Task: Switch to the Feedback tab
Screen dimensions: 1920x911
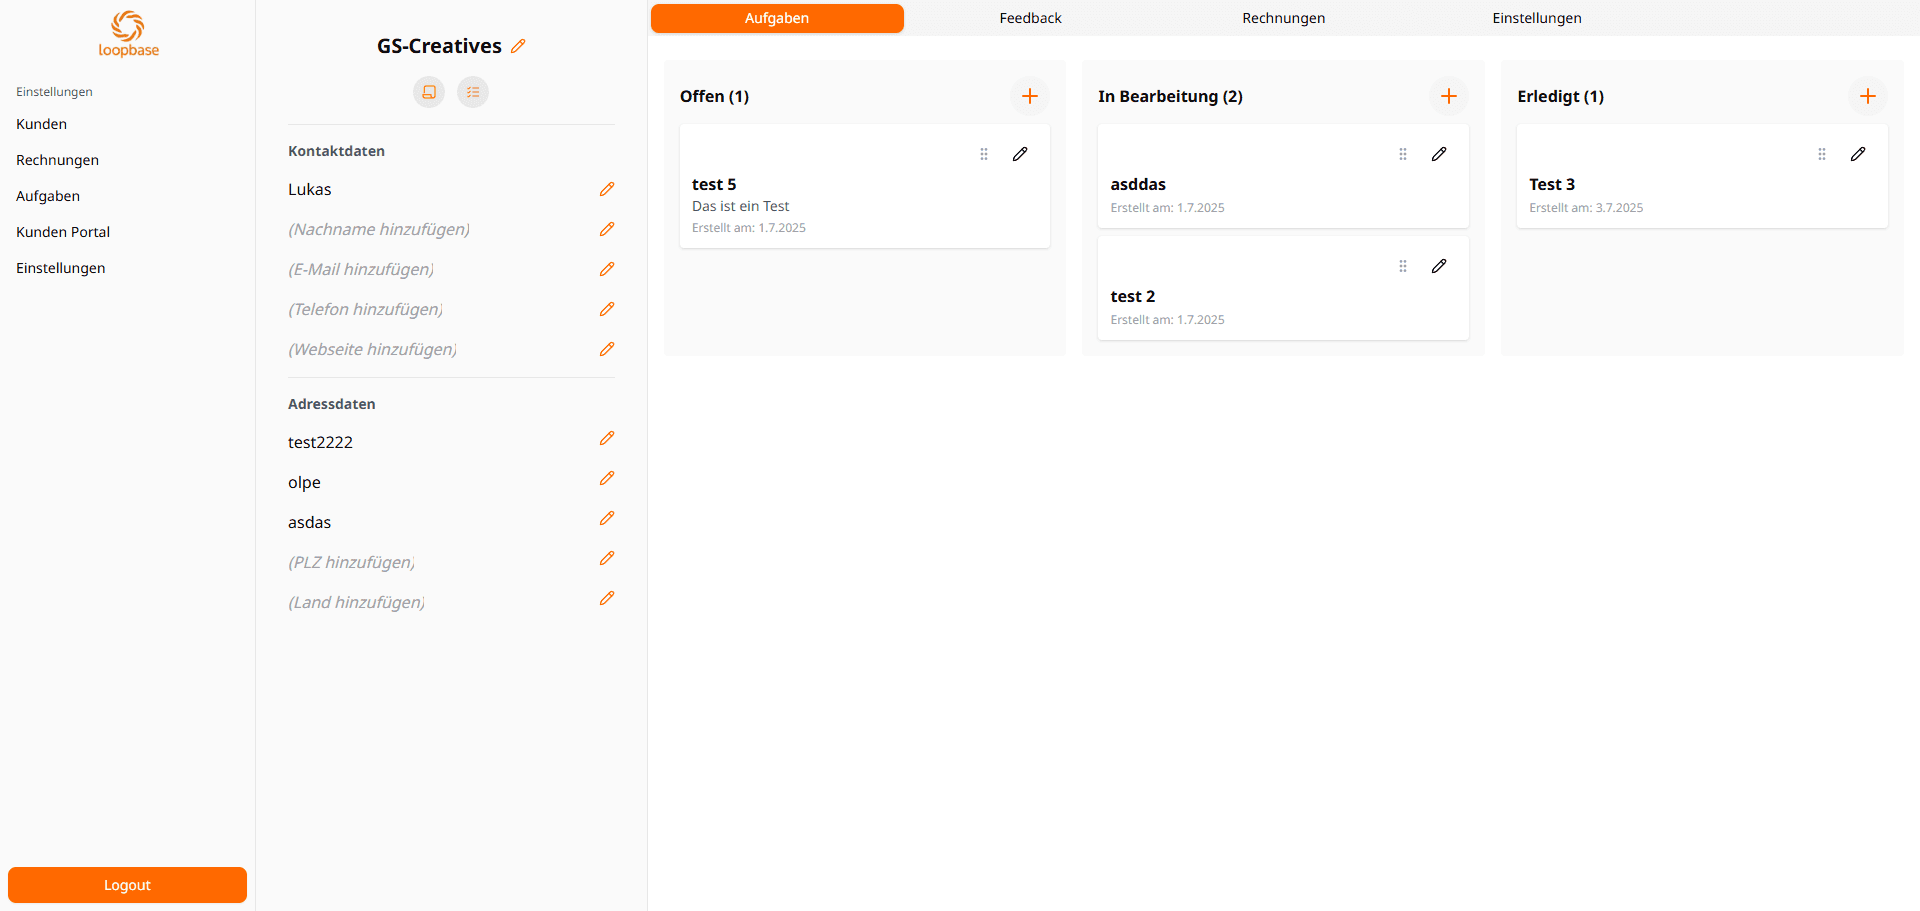Action: coord(1030,18)
